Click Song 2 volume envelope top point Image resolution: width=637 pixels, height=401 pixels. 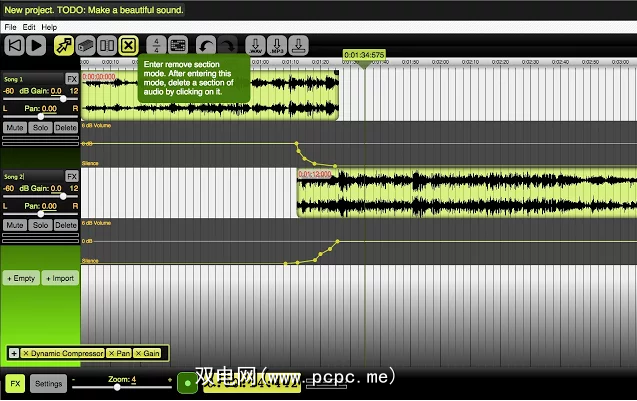coord(338,241)
